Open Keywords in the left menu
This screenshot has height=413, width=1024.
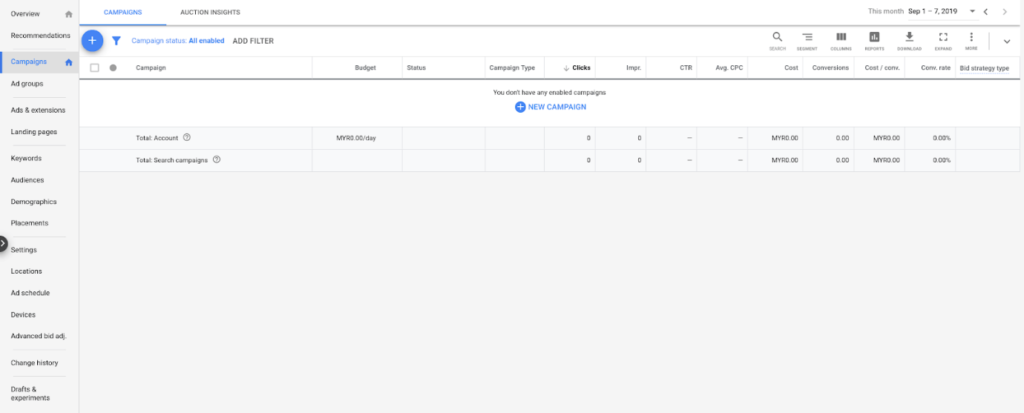pos(26,158)
